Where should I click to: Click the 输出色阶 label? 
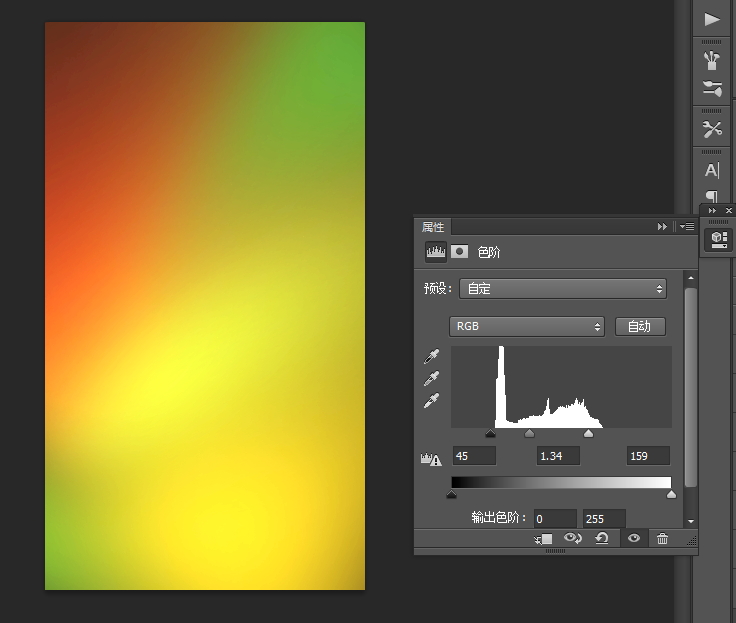point(498,517)
